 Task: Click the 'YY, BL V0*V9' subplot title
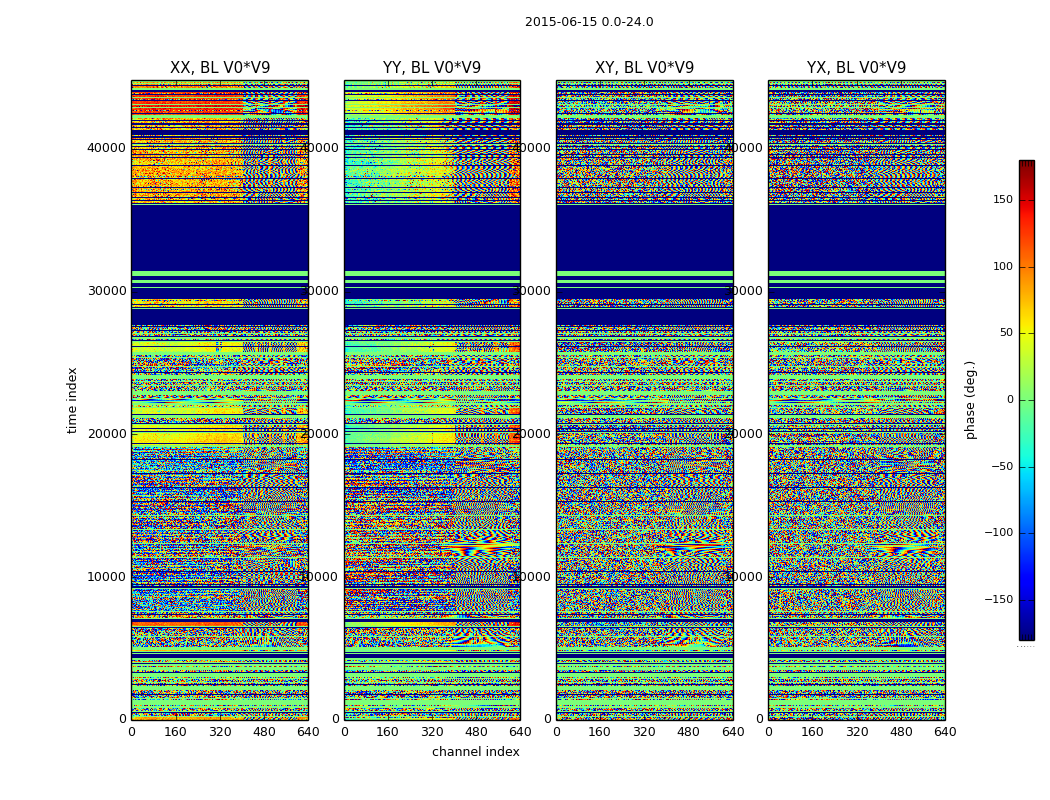tap(432, 68)
